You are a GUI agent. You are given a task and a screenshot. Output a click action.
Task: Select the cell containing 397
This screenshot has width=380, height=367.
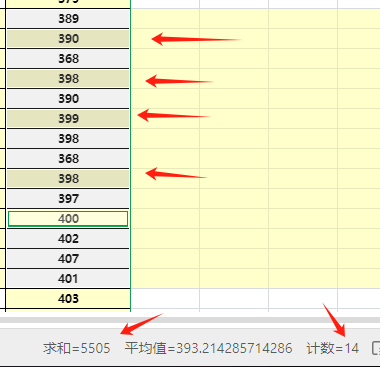68,199
